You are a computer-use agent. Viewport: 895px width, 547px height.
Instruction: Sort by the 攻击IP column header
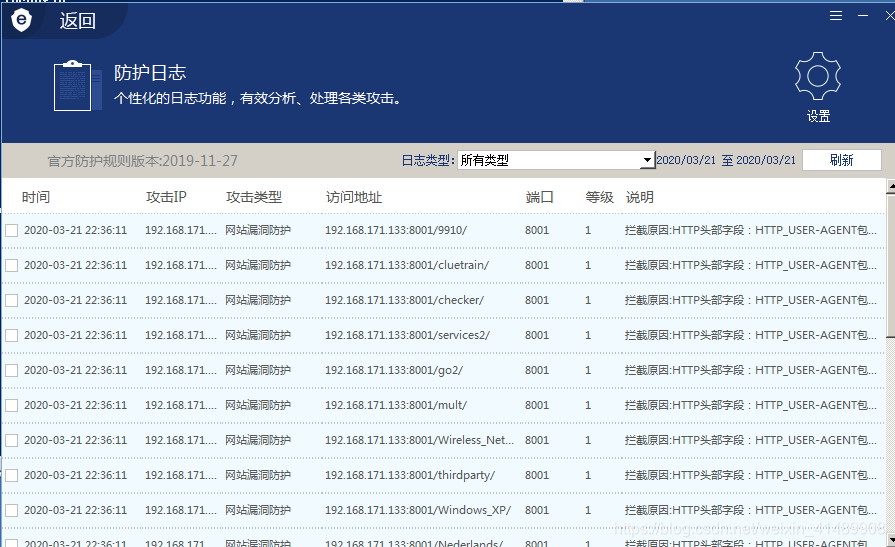pyautogui.click(x=166, y=198)
